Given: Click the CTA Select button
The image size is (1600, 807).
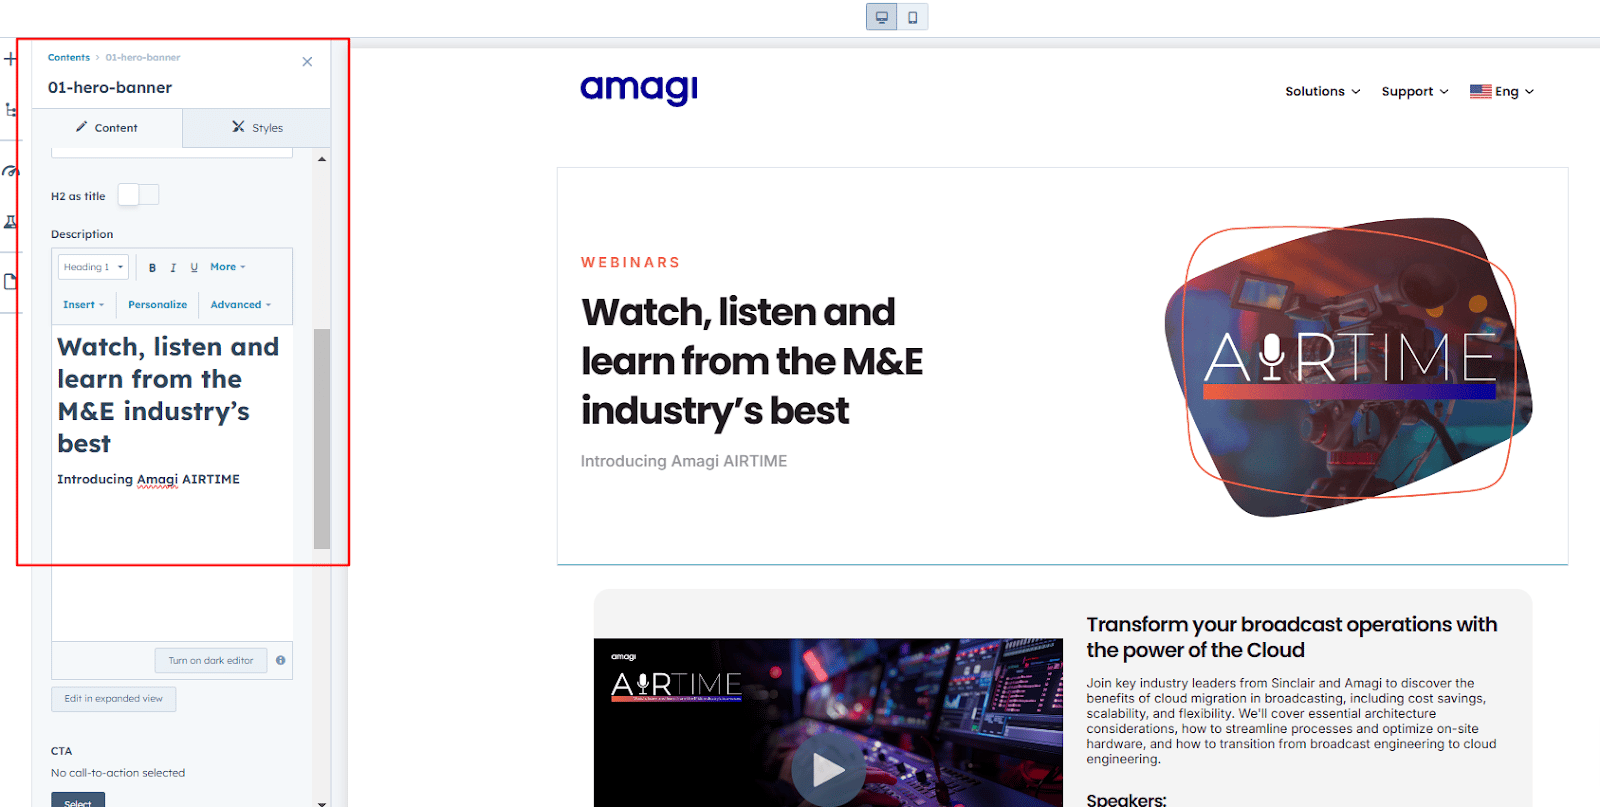Looking at the screenshot, I should pyautogui.click(x=78, y=801).
